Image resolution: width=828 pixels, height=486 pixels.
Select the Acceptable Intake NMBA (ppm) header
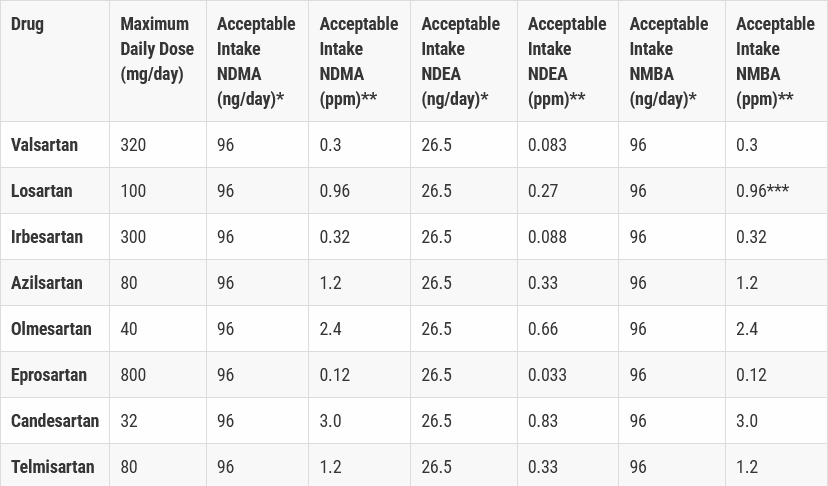tap(775, 61)
